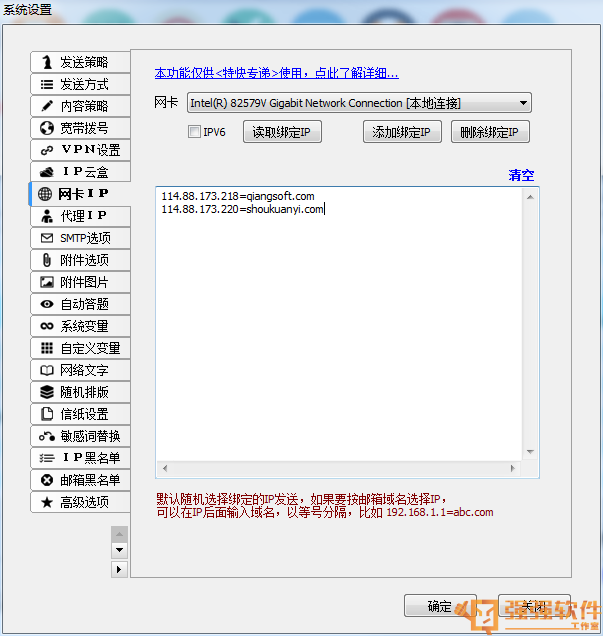Open the star icon for 高级选项
603x636 pixels.
tap(47, 502)
